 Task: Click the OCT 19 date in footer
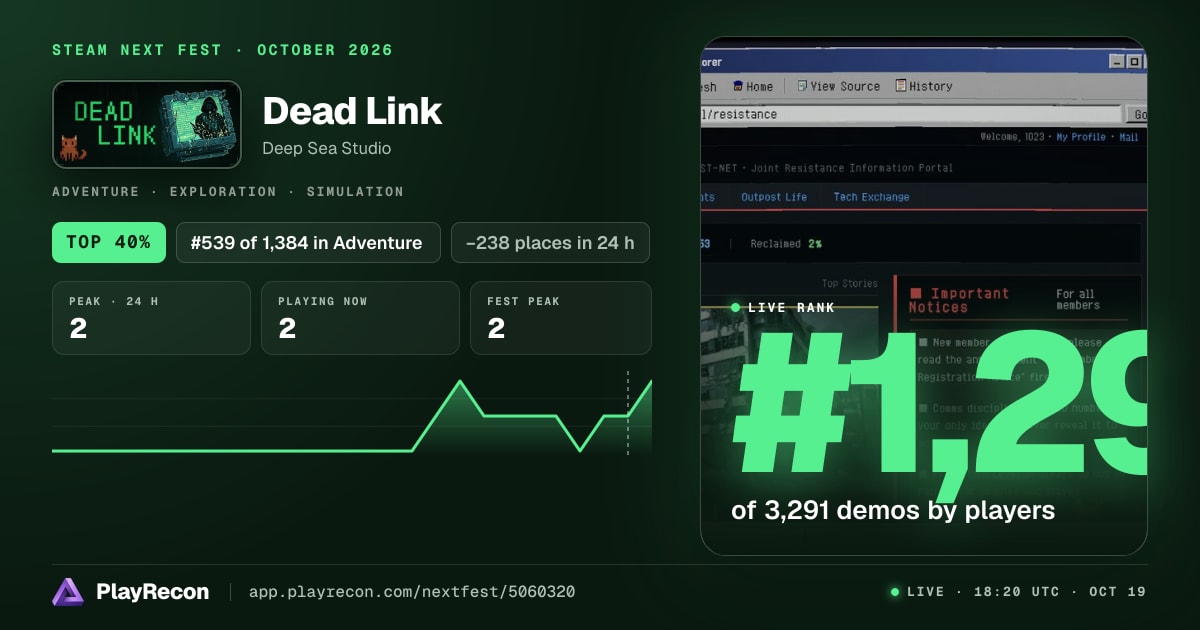(1117, 592)
